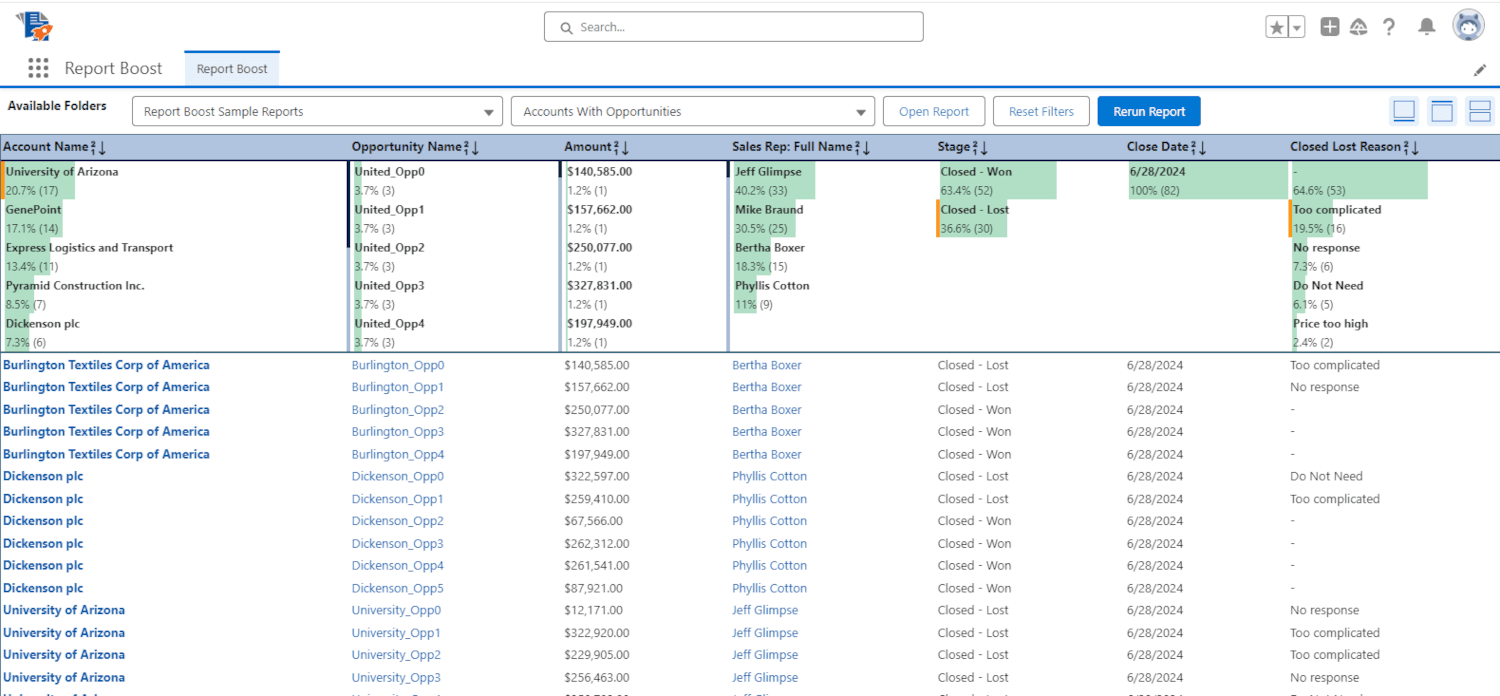The image size is (1500, 696).
Task: Filter by Express Logistics and Transport summary
Action: pyautogui.click(x=89, y=248)
